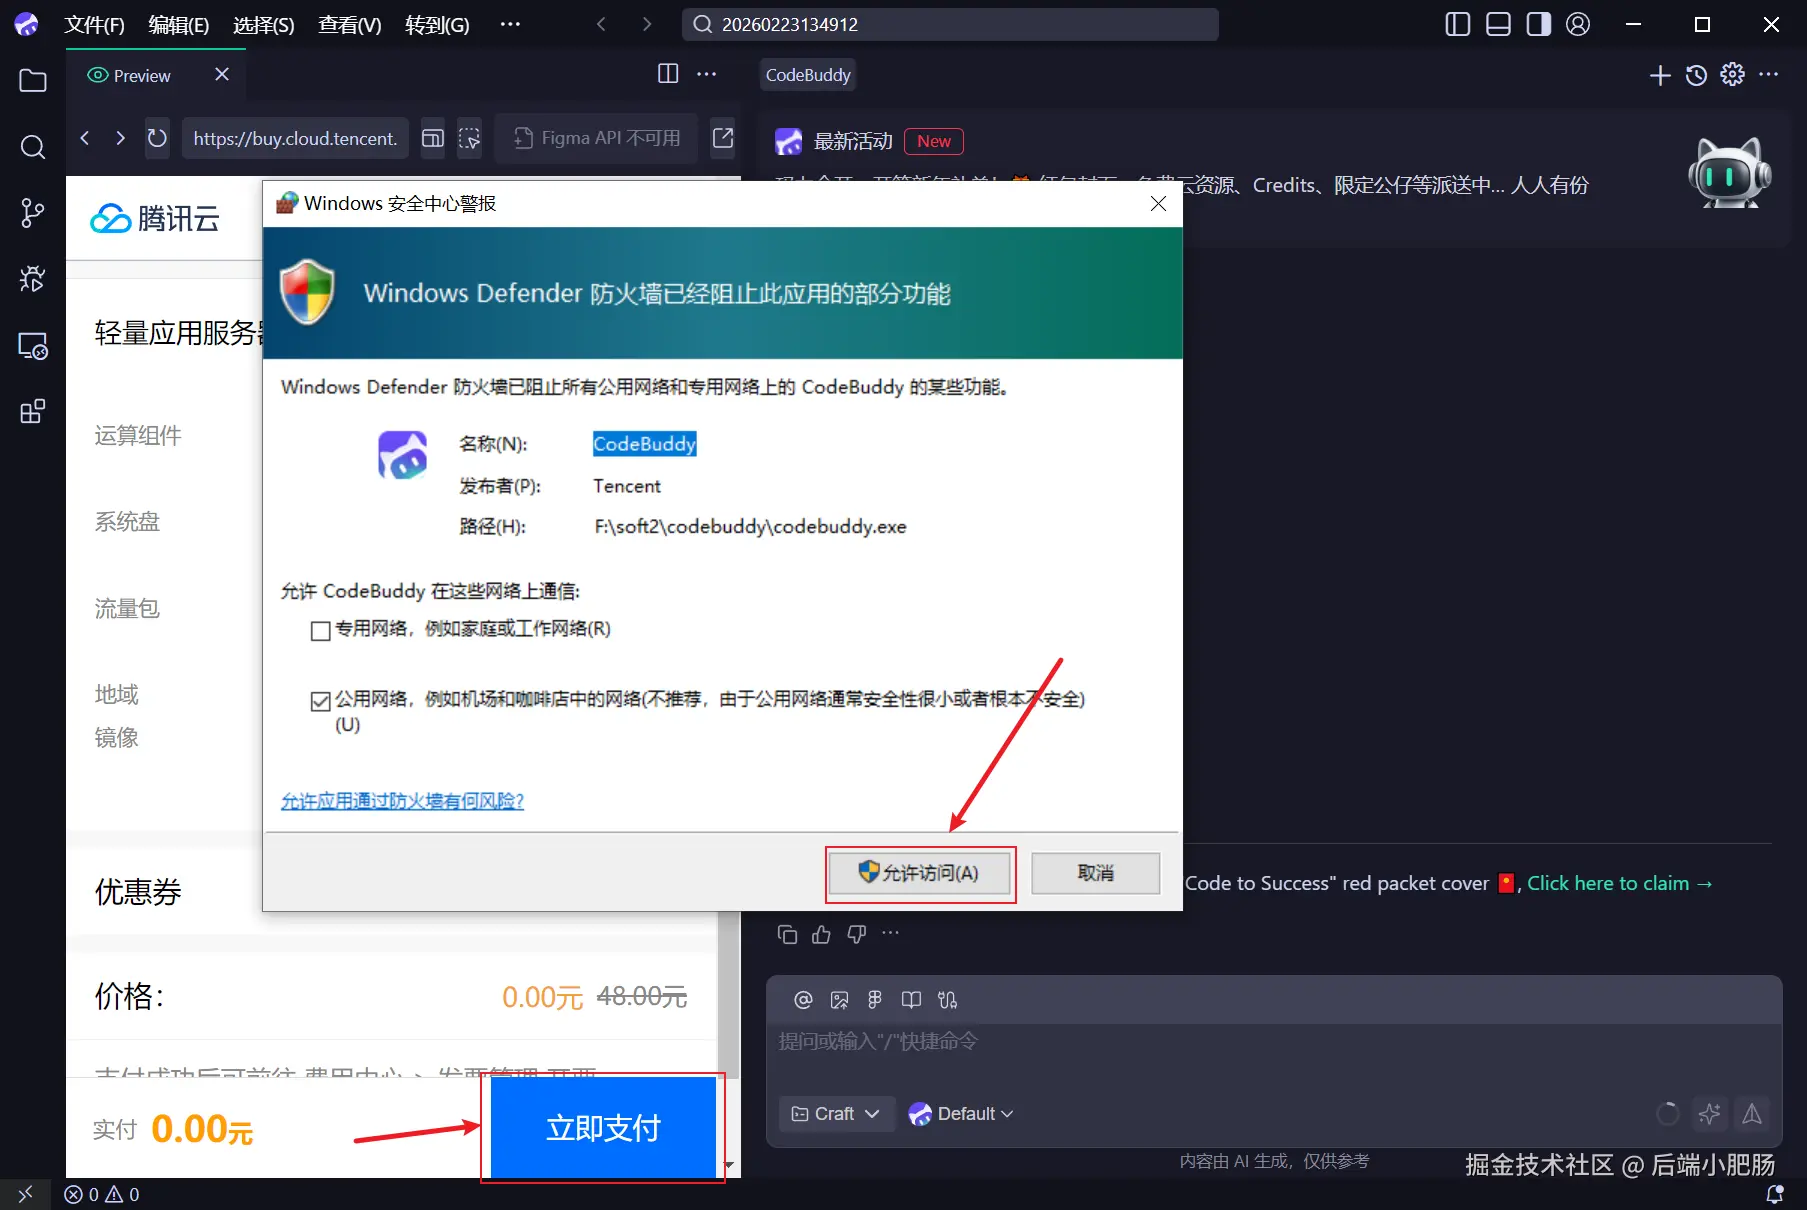This screenshot has height=1210, width=1807.
Task: Reload the Preview page
Action: pyautogui.click(x=157, y=138)
